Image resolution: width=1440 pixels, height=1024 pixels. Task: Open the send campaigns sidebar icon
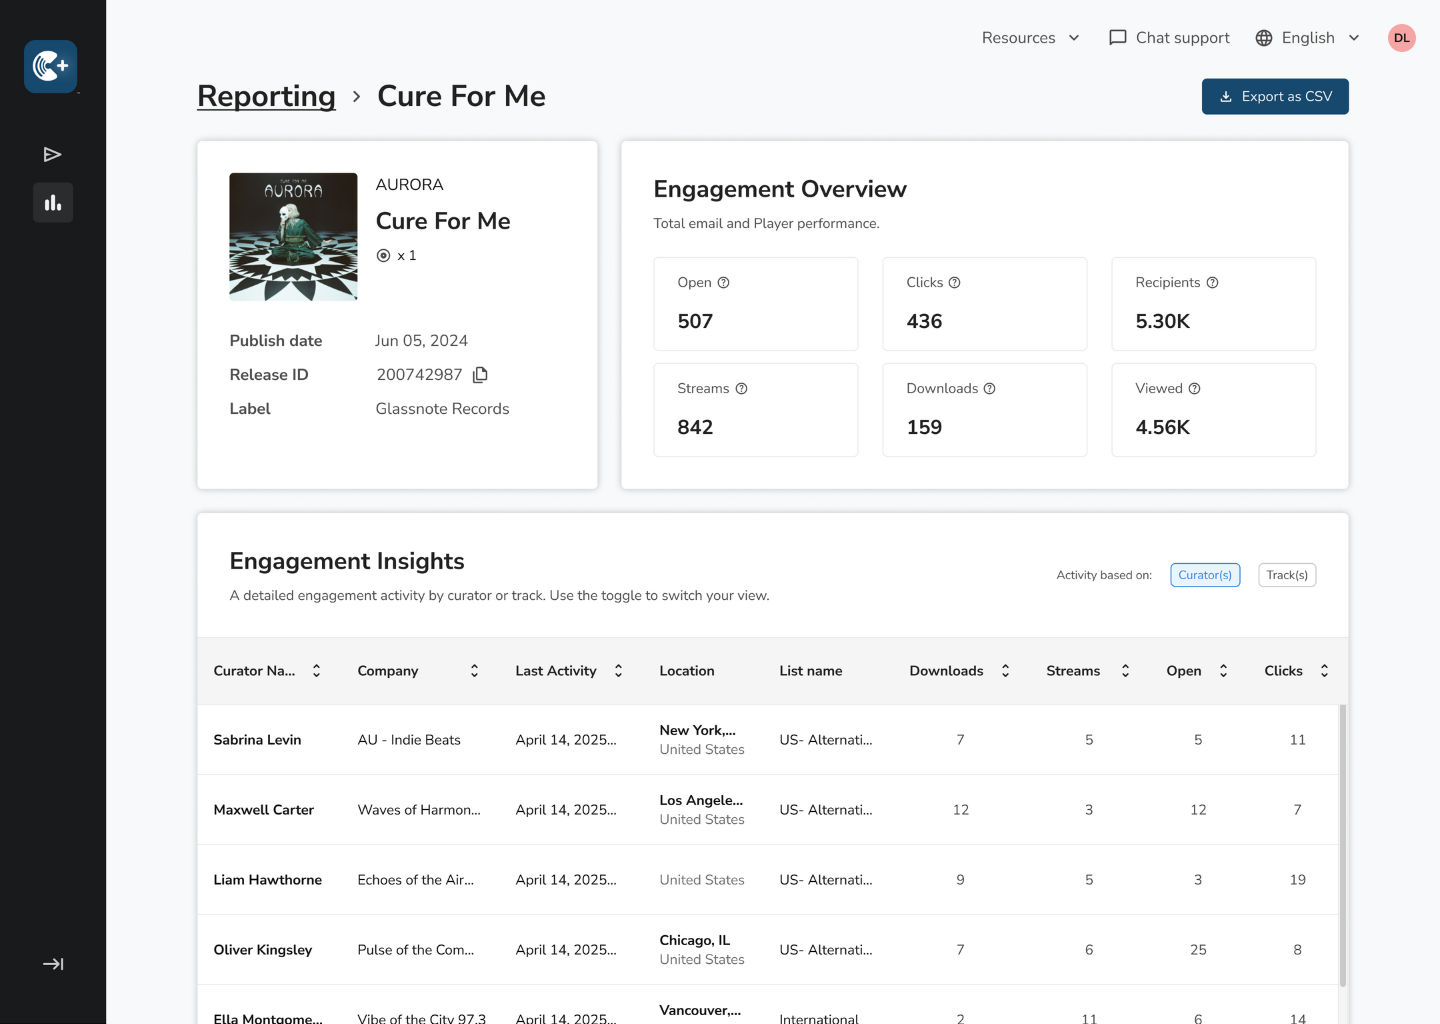coord(53,154)
